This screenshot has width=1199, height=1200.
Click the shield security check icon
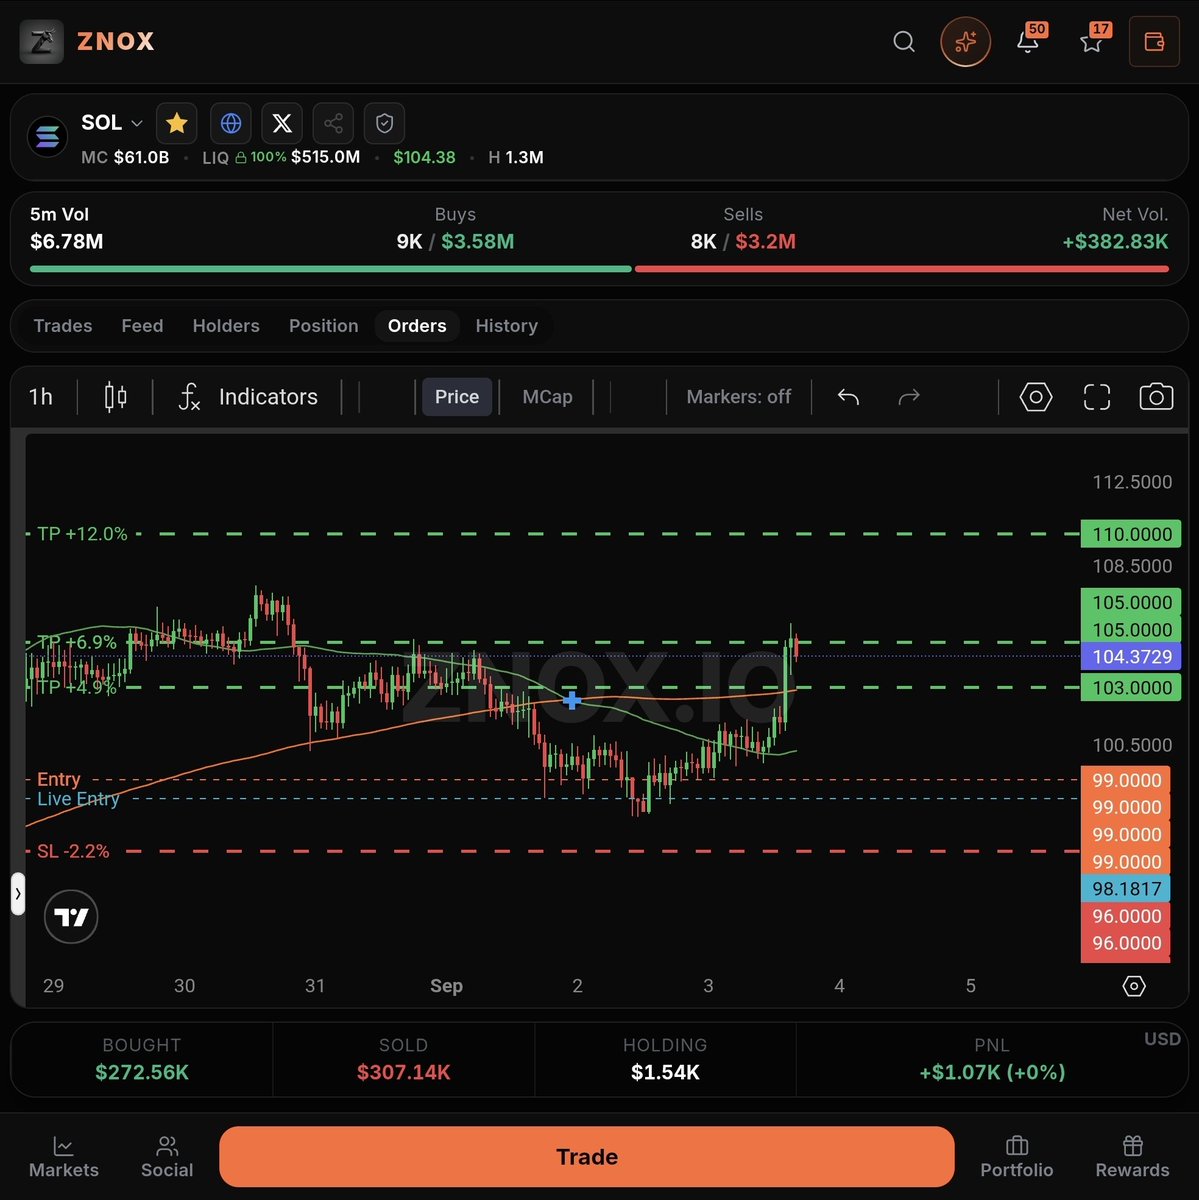click(384, 123)
